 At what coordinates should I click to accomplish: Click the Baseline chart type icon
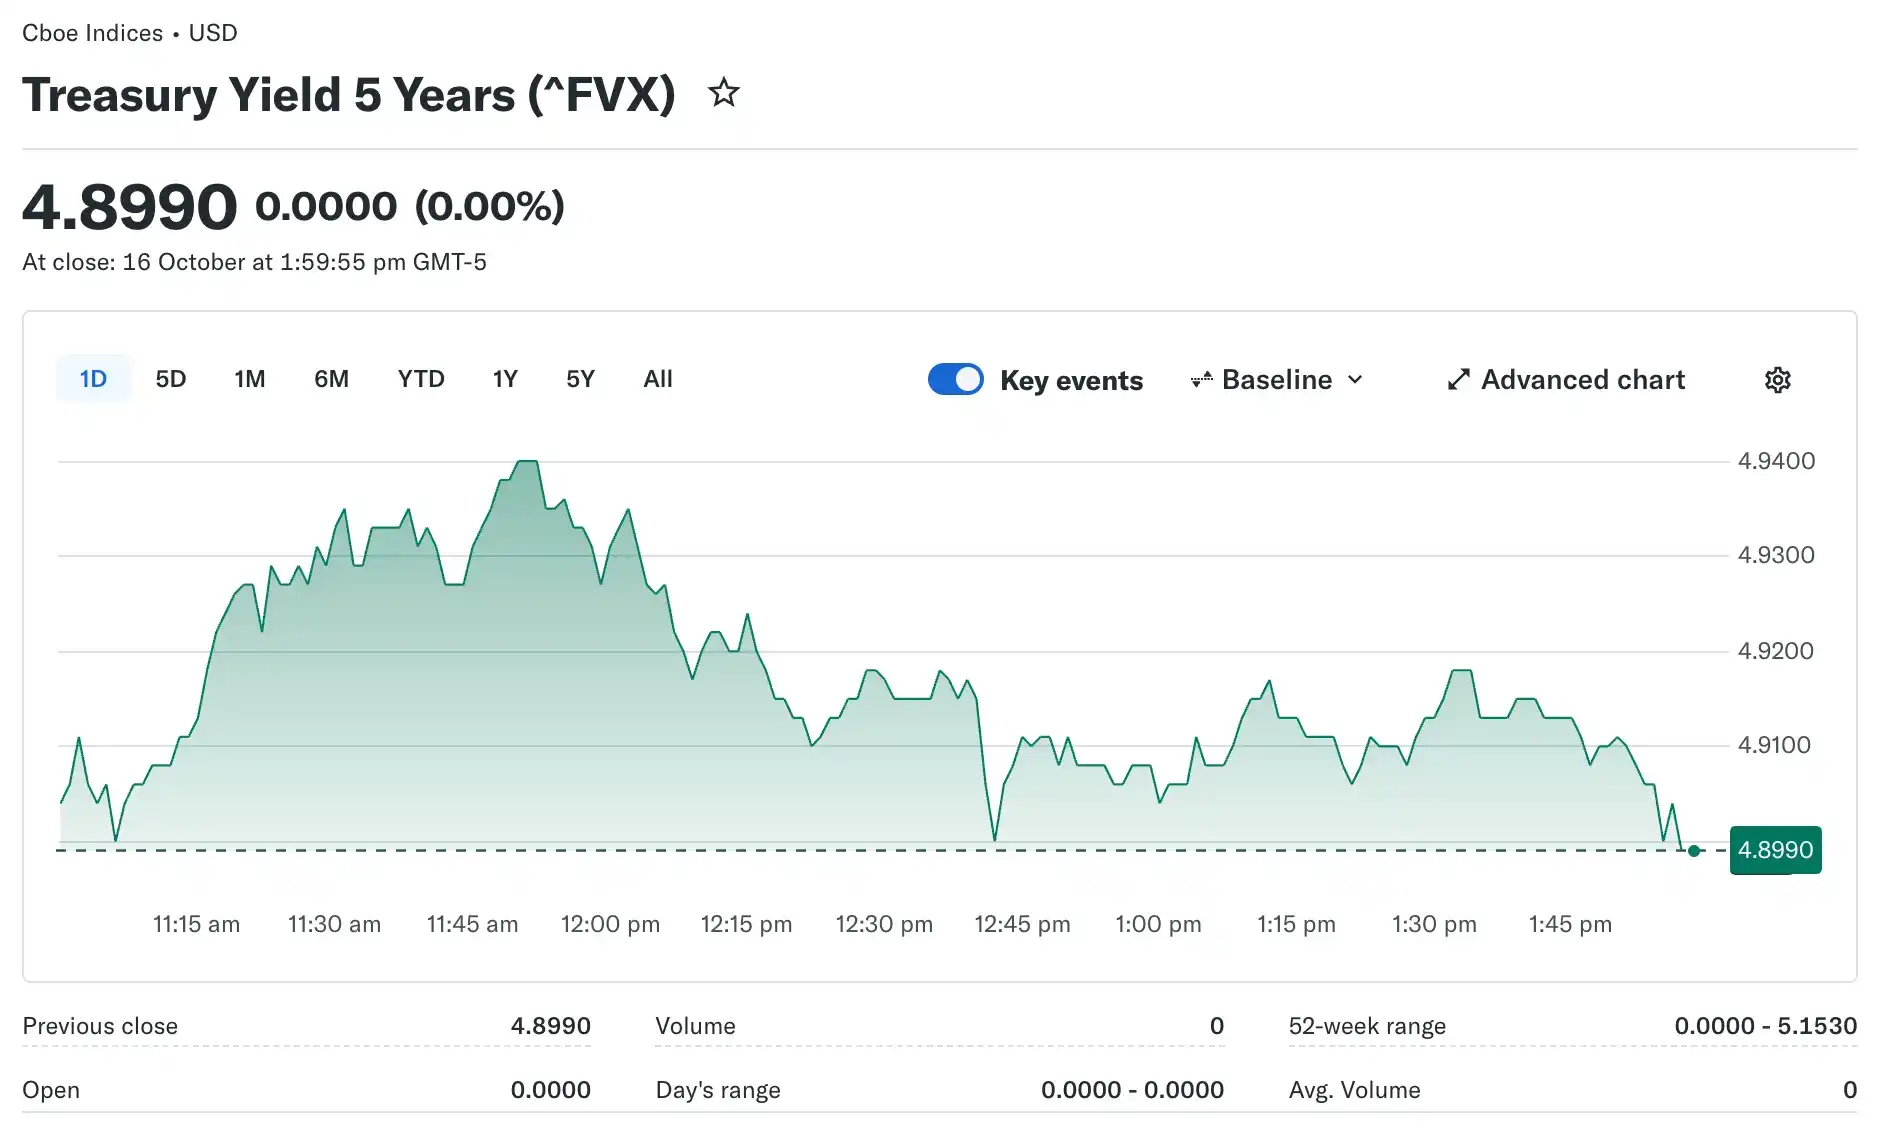point(1201,380)
